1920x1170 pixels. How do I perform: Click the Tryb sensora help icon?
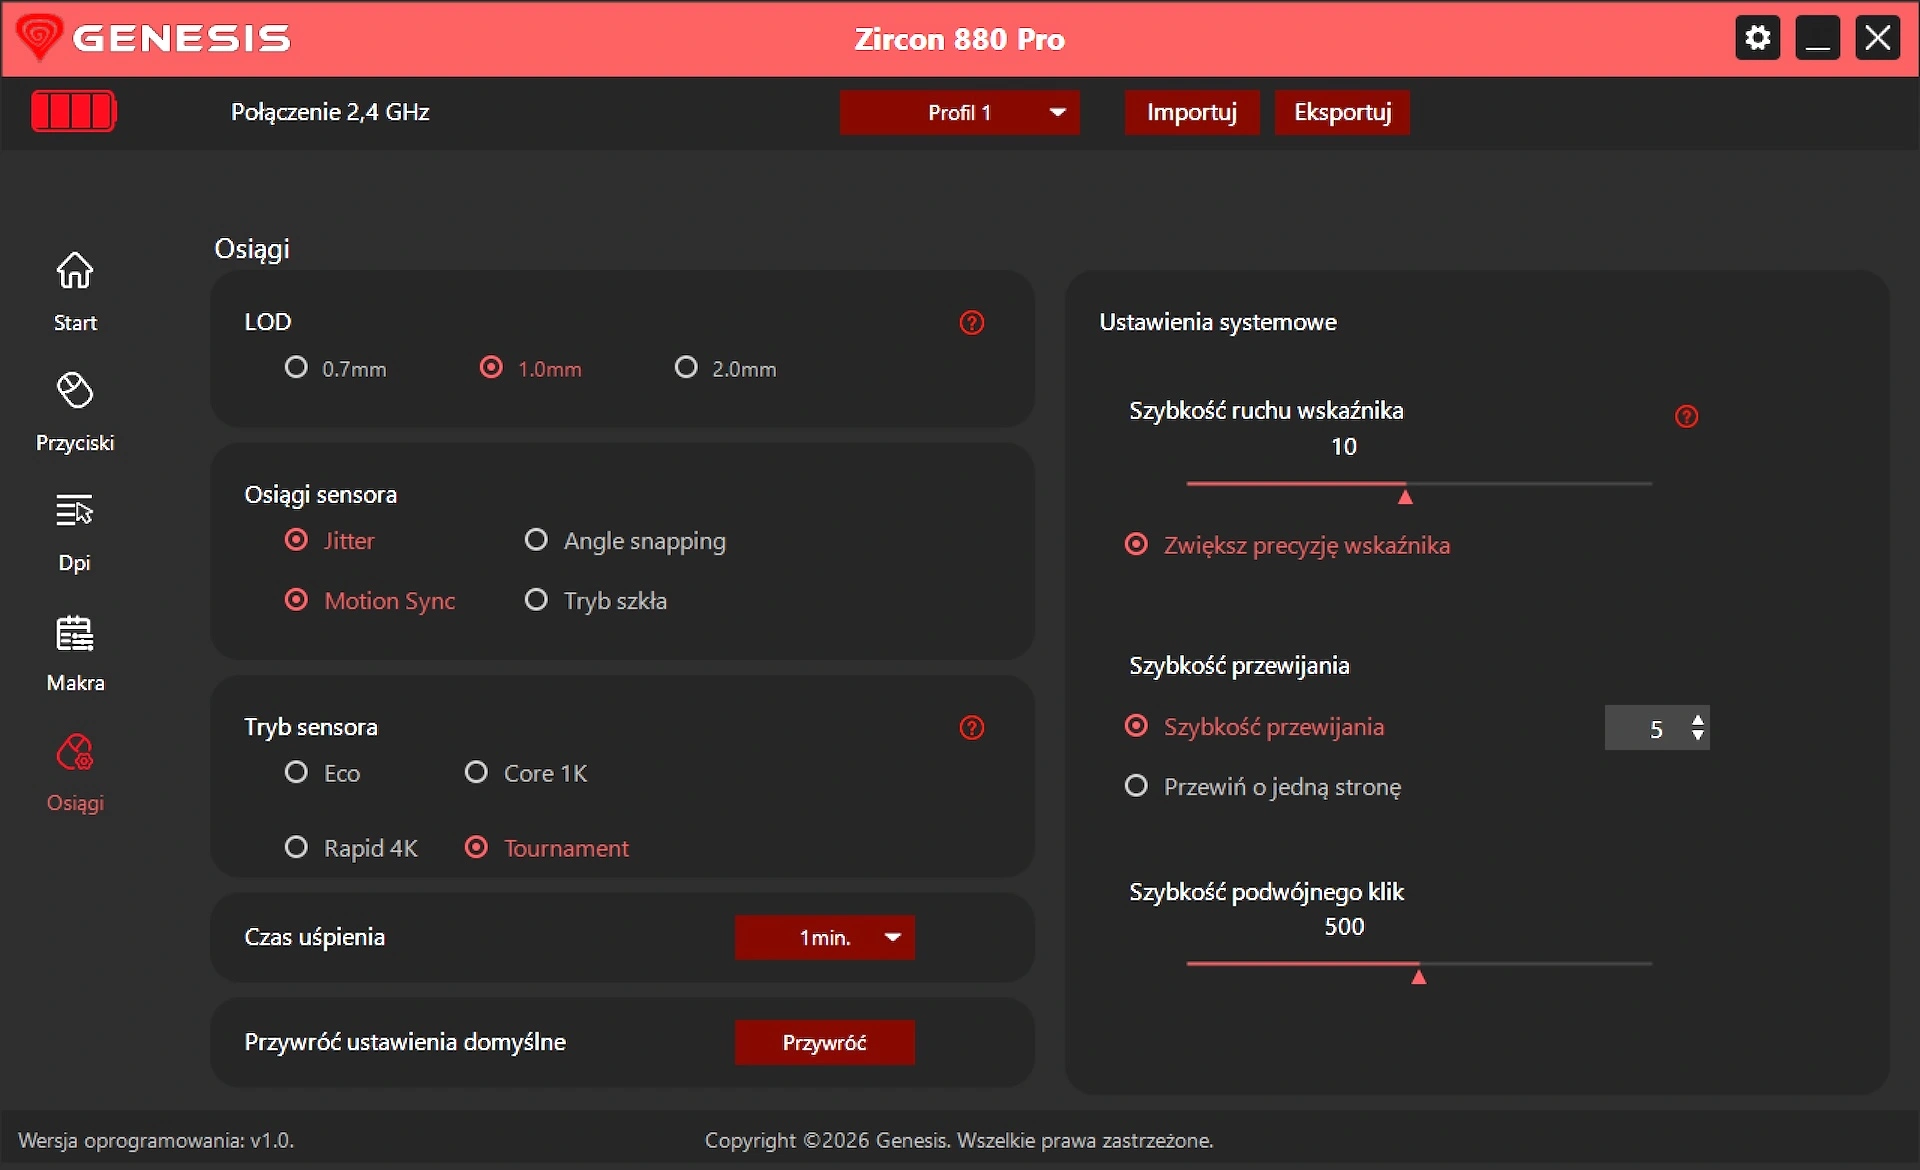coord(972,727)
